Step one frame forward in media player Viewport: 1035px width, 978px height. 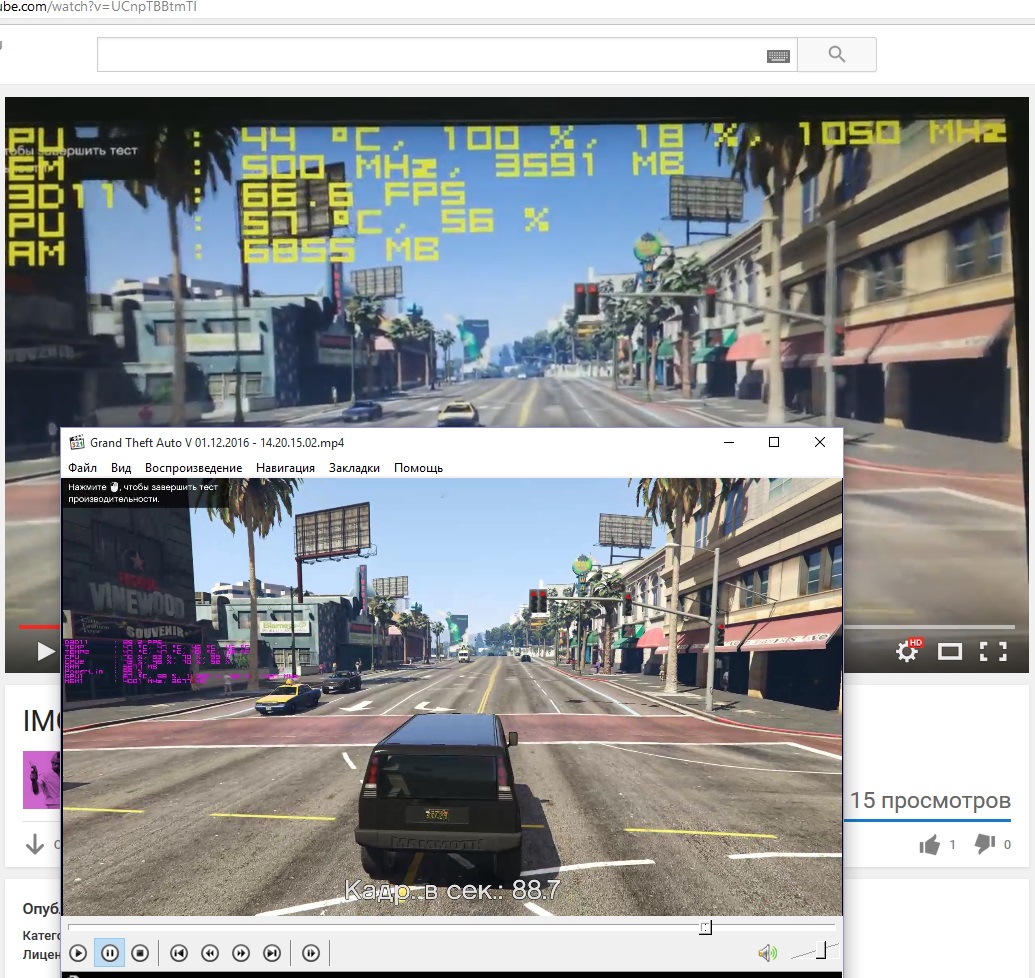[311, 953]
